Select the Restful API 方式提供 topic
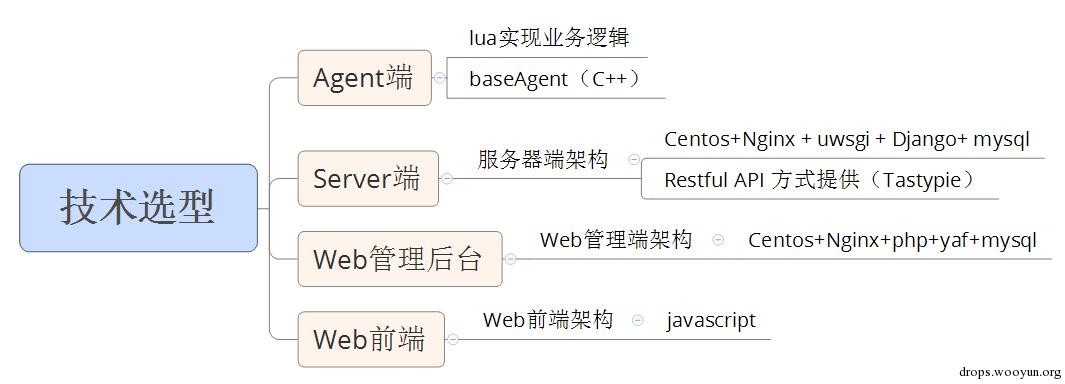Screen dimensions: 1065x384 [x=820, y=180]
